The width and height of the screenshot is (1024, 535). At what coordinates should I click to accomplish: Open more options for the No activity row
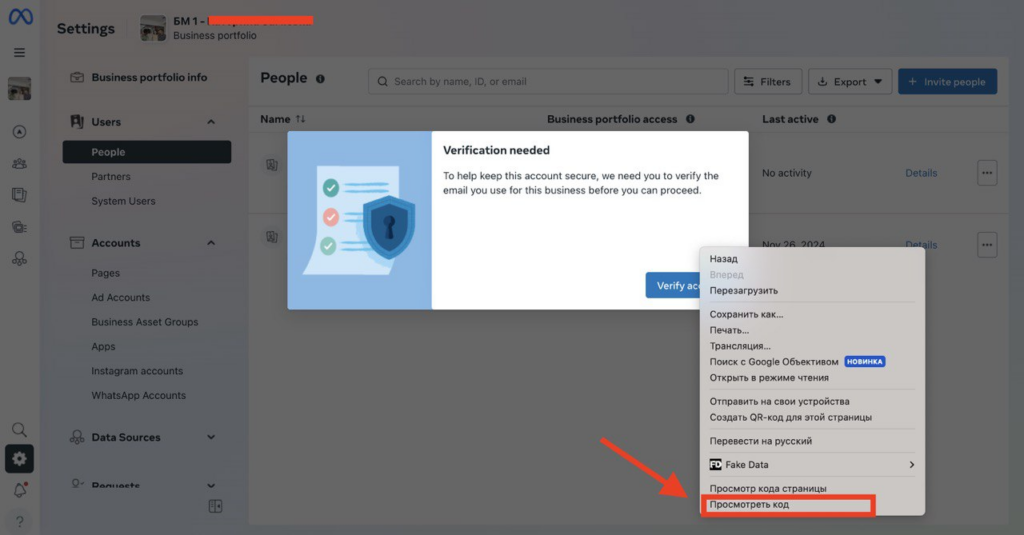987,173
